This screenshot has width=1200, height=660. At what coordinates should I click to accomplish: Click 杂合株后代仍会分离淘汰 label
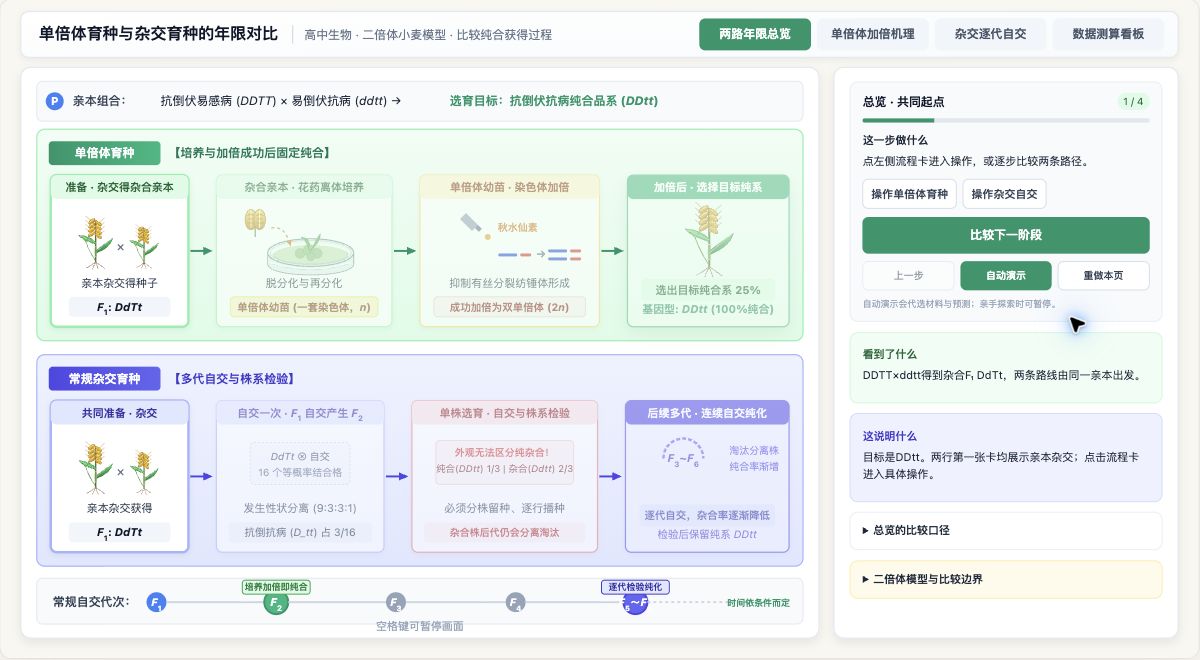[504, 532]
